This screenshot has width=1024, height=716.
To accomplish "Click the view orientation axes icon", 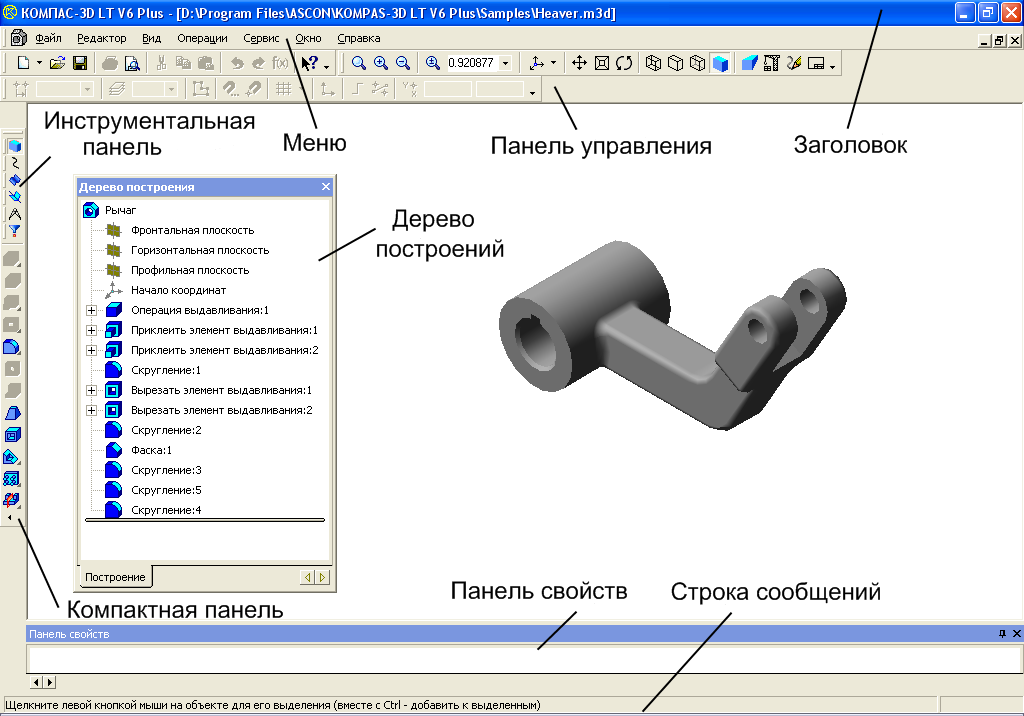I will (536, 63).
